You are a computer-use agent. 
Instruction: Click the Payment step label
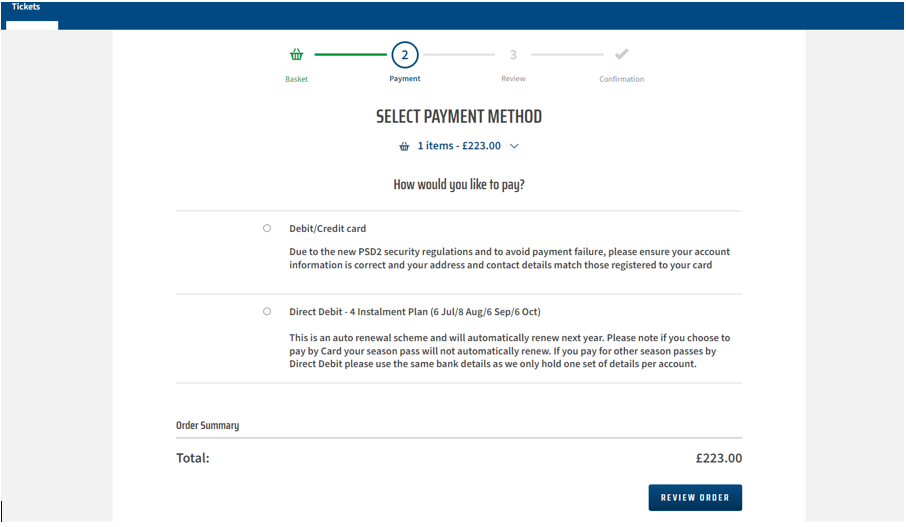404,79
